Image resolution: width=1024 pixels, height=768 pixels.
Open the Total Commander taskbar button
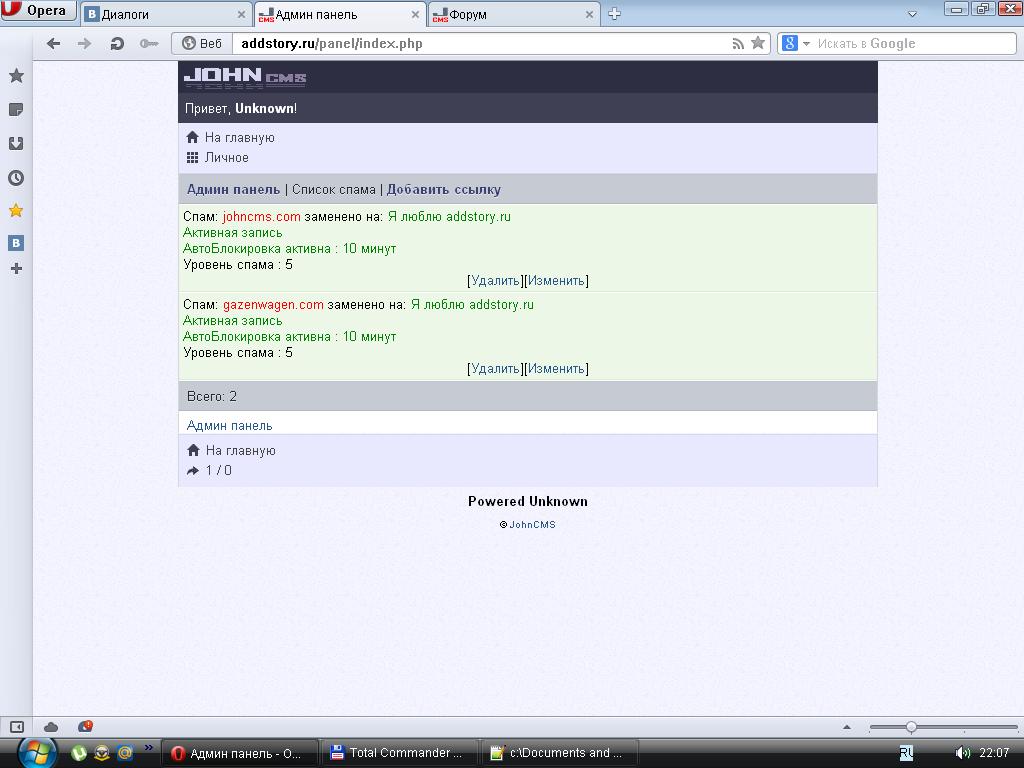point(400,753)
